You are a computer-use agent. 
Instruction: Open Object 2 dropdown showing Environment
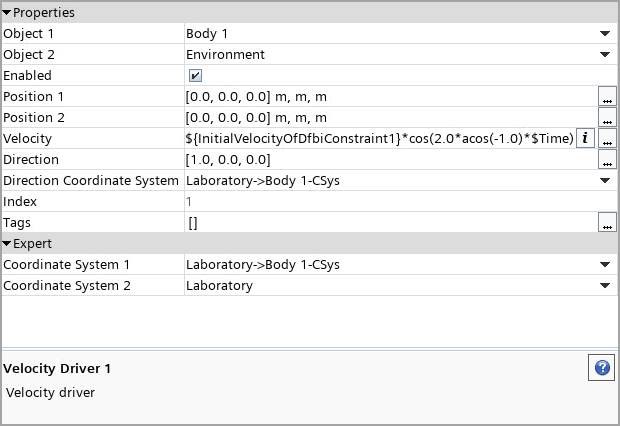(605, 55)
